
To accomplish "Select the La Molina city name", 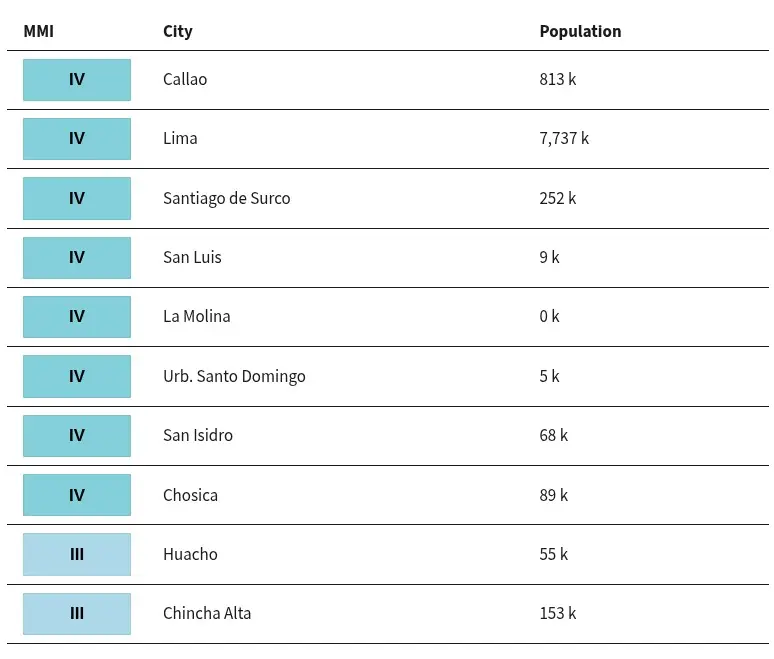I will tap(197, 316).
